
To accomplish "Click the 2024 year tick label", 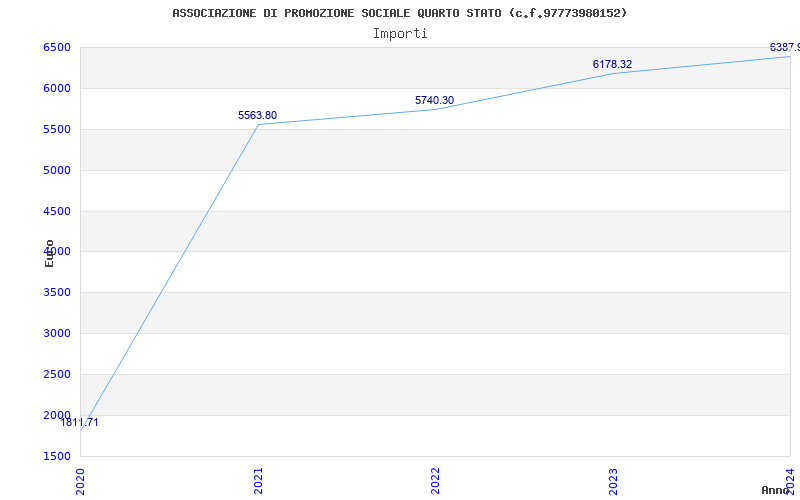I will 790,480.
